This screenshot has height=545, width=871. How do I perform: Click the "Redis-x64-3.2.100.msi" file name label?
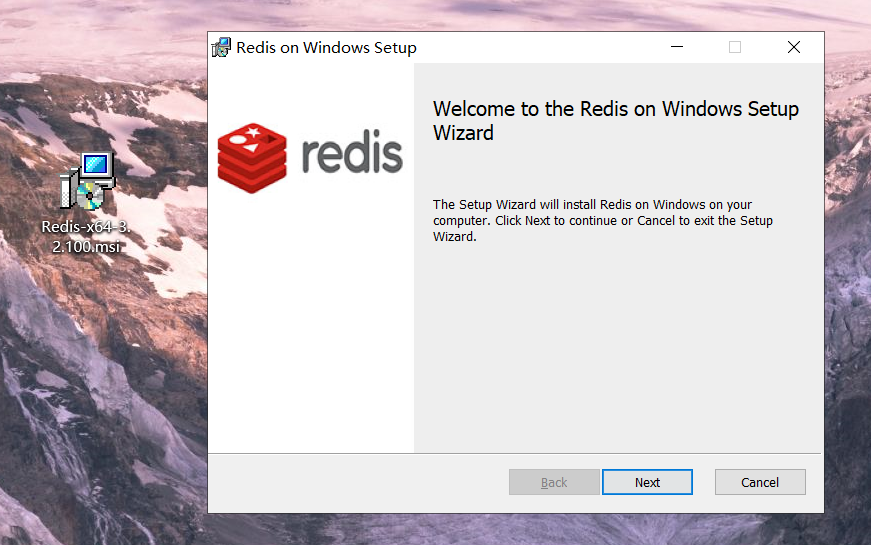click(x=86, y=236)
